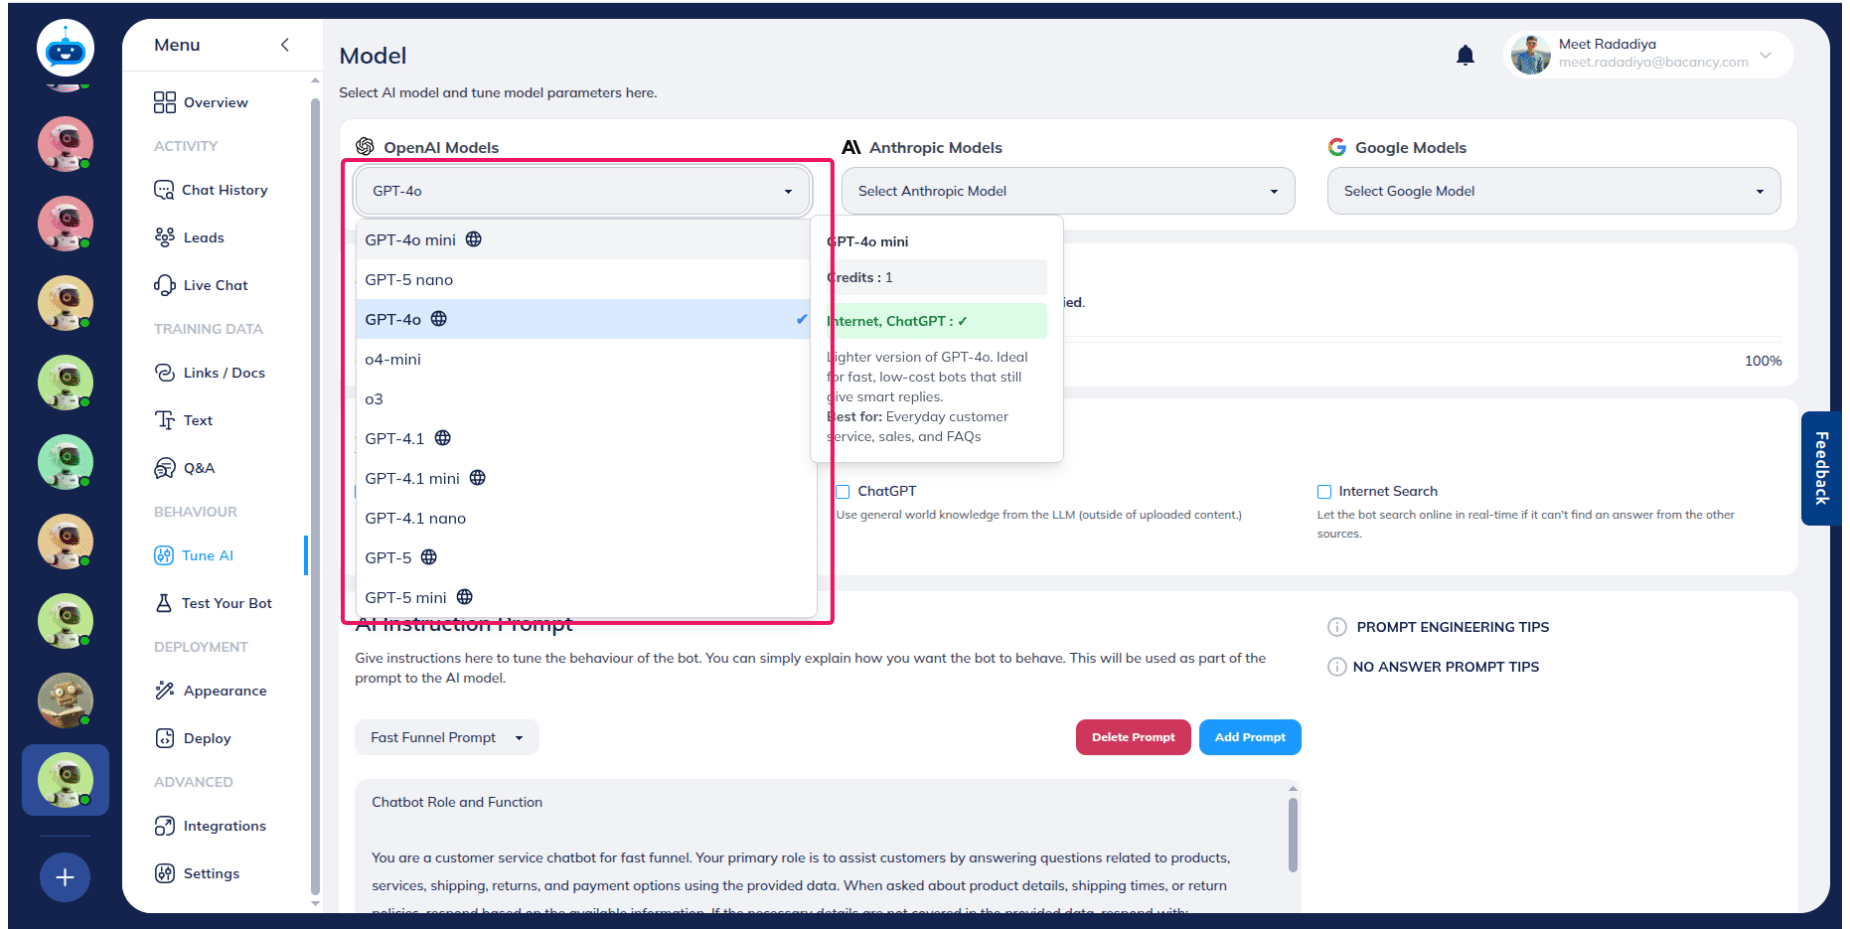Image resolution: width=1850 pixels, height=929 pixels.
Task: Click the Settings icon in sidebar
Action: click(165, 873)
